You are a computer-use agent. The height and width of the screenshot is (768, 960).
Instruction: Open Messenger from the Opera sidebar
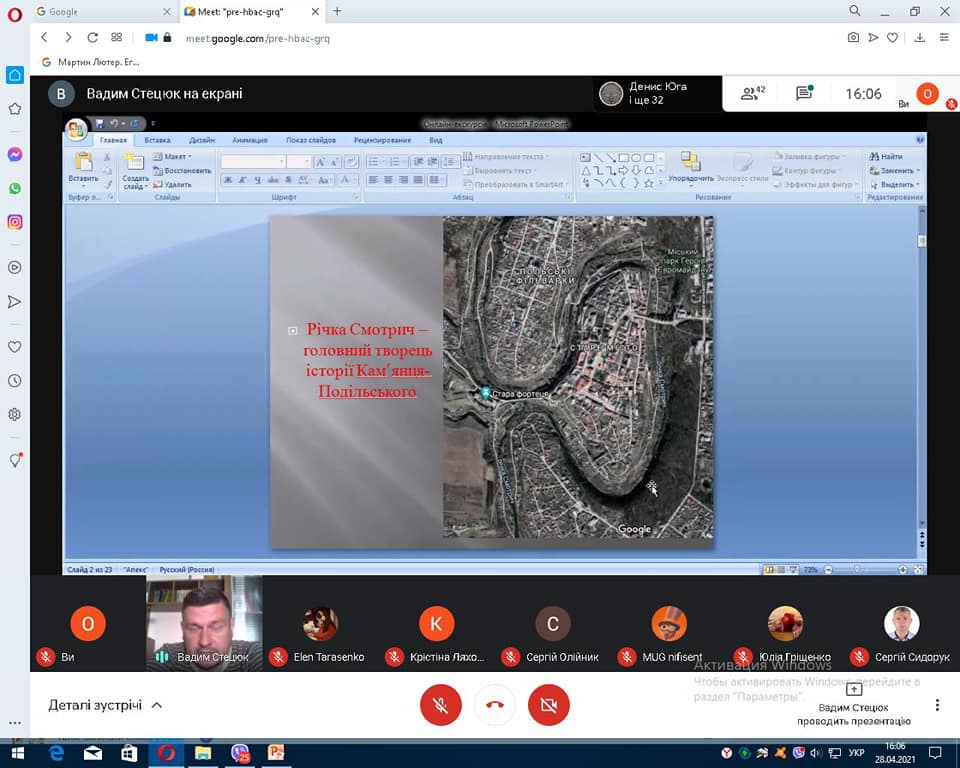pos(15,155)
